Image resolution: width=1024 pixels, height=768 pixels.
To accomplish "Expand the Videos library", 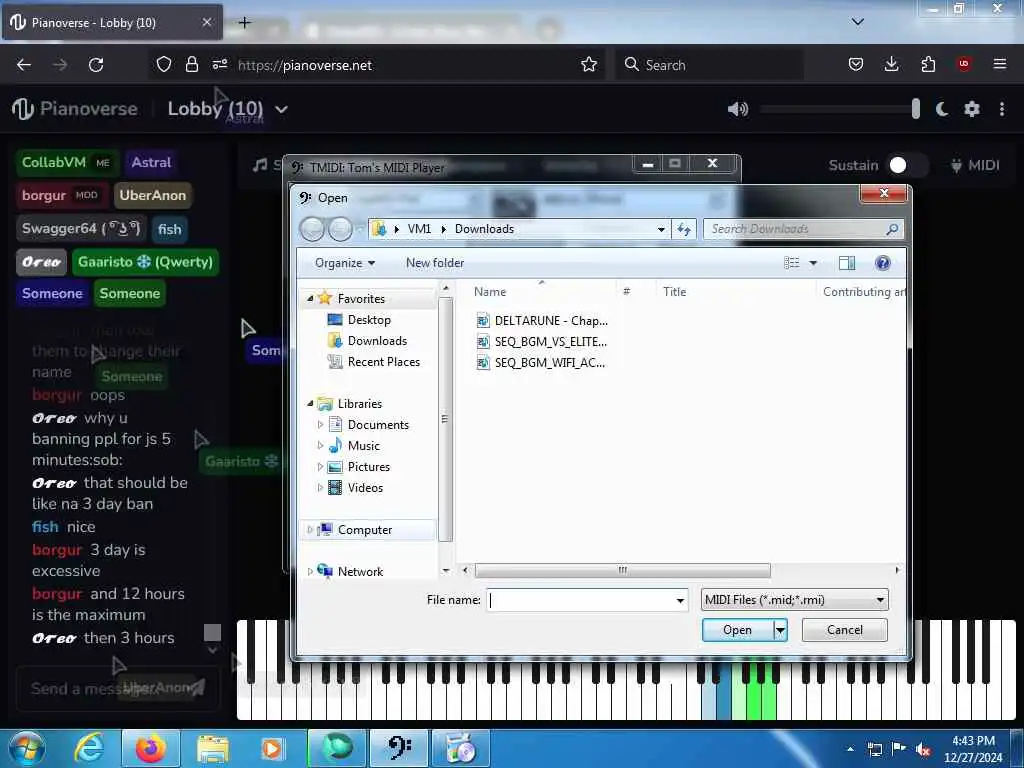I will (x=320, y=487).
